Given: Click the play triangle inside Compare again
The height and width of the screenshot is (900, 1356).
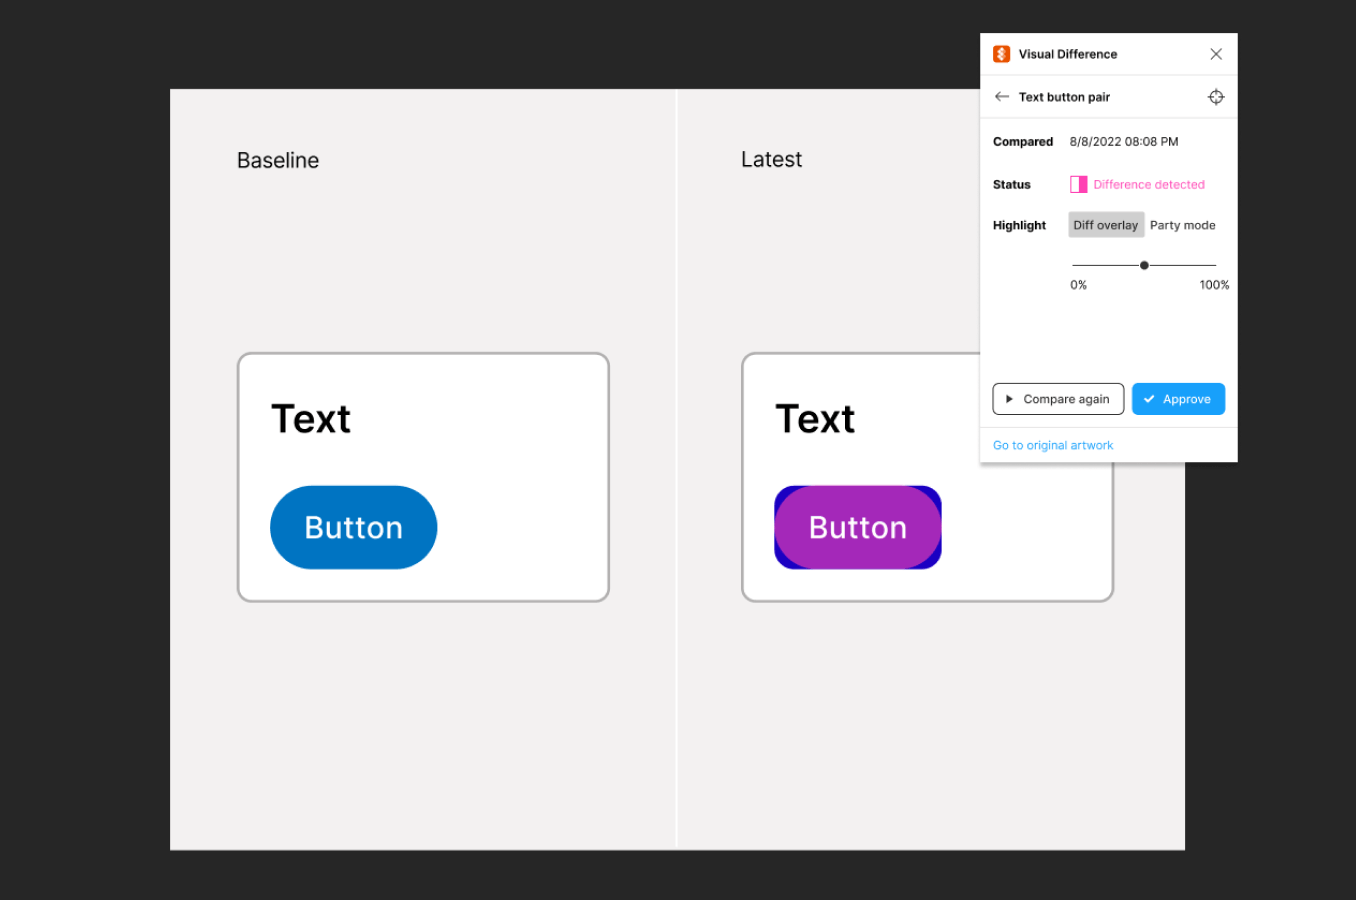Looking at the screenshot, I should (x=1008, y=398).
